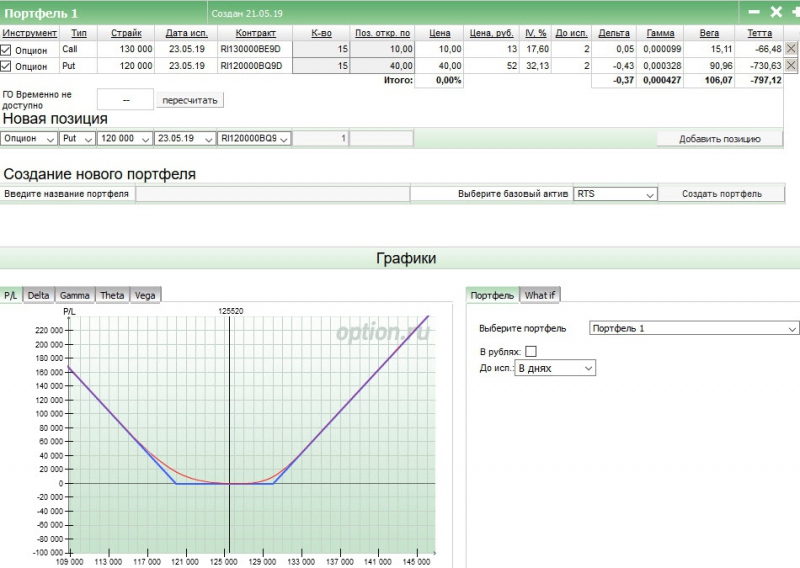Select the What if tab
The width and height of the screenshot is (800, 568).
click(x=540, y=295)
